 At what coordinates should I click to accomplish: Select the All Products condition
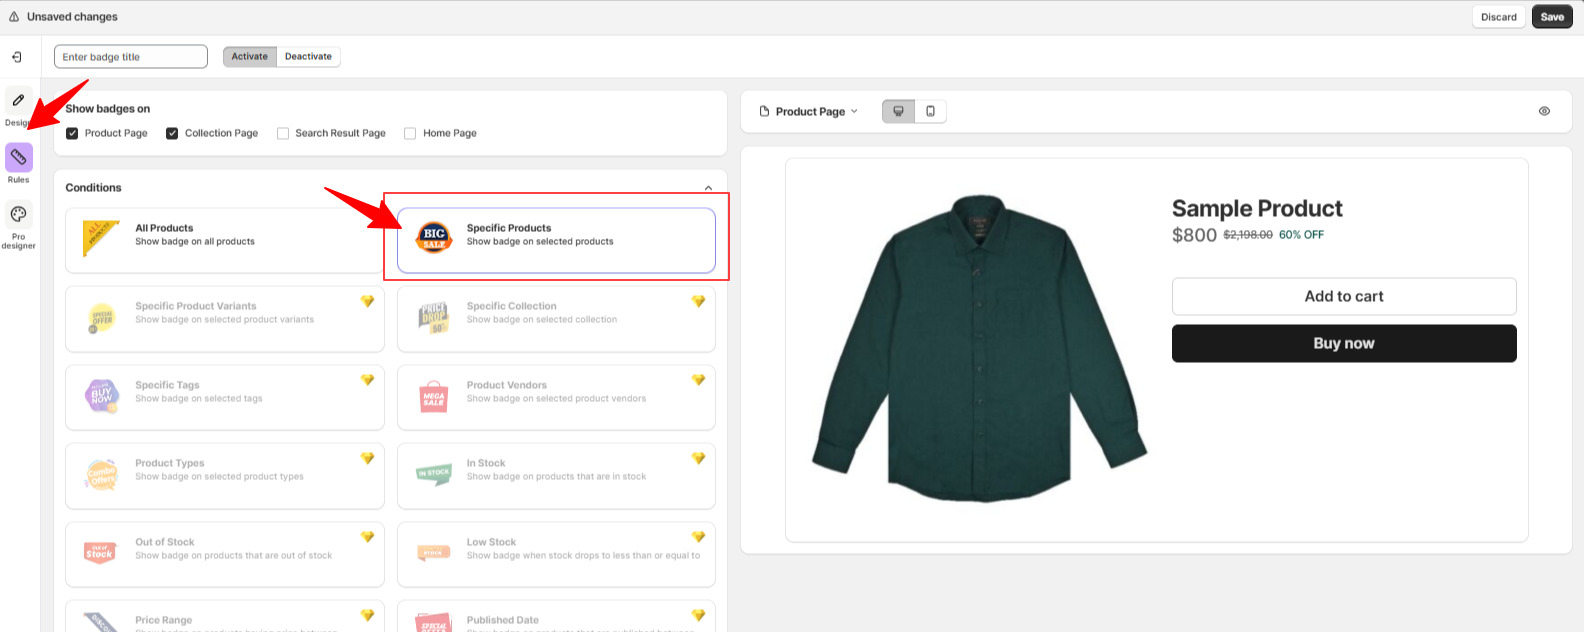point(225,240)
